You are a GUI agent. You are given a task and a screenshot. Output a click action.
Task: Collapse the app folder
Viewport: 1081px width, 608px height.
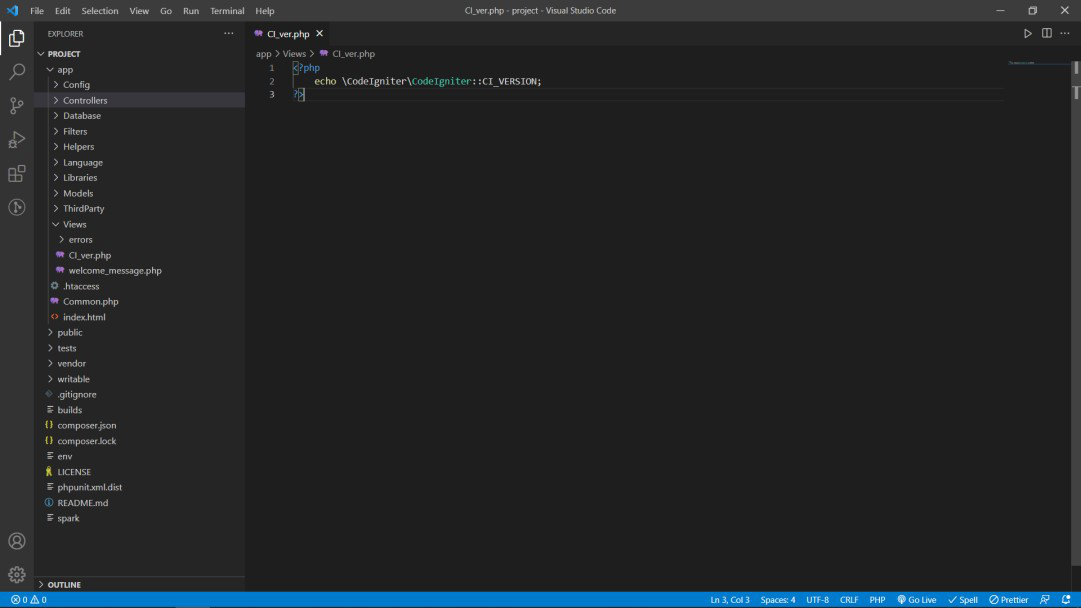[x=139, y=70]
